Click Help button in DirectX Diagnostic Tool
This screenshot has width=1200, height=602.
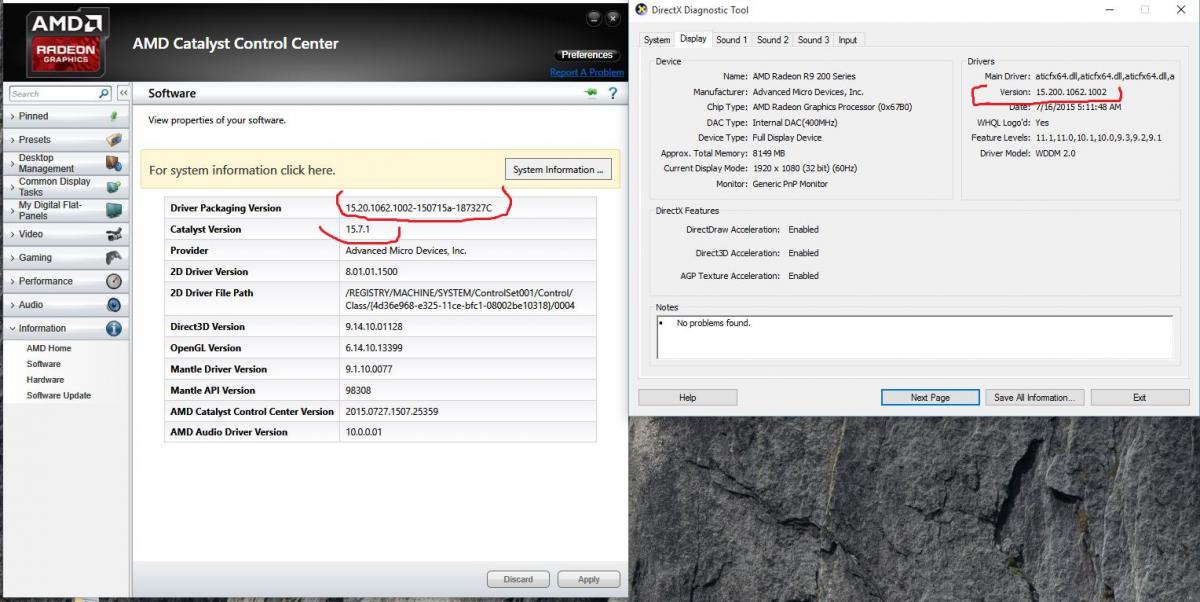[x=687, y=397]
